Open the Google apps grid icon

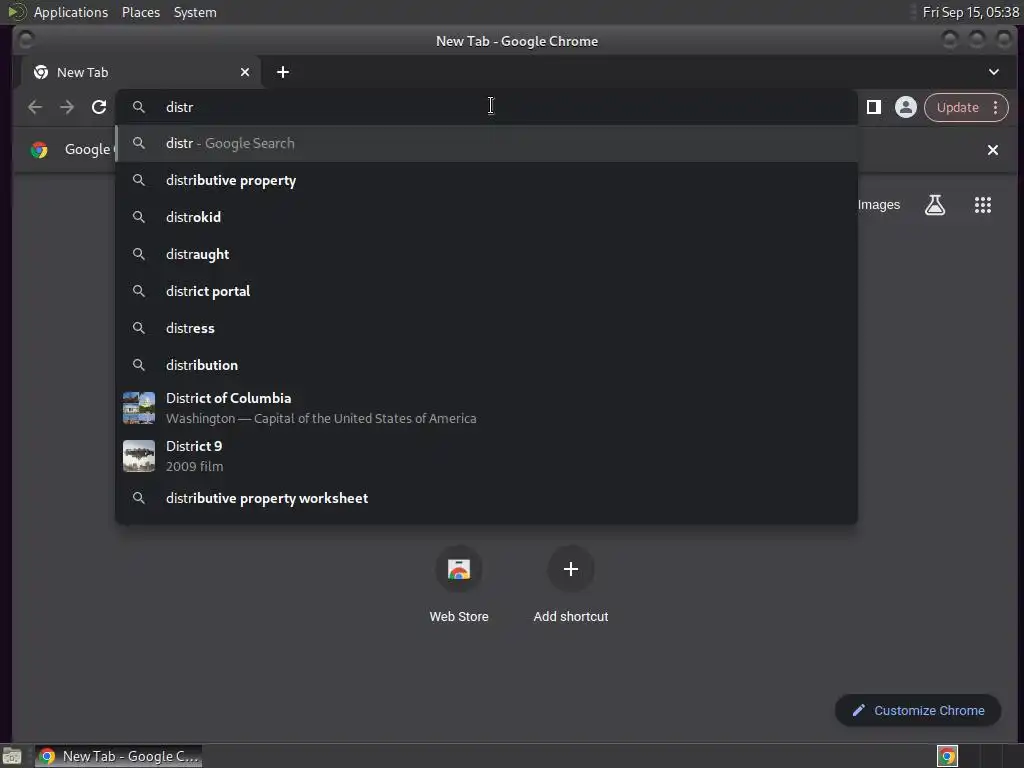pyautogui.click(x=983, y=205)
